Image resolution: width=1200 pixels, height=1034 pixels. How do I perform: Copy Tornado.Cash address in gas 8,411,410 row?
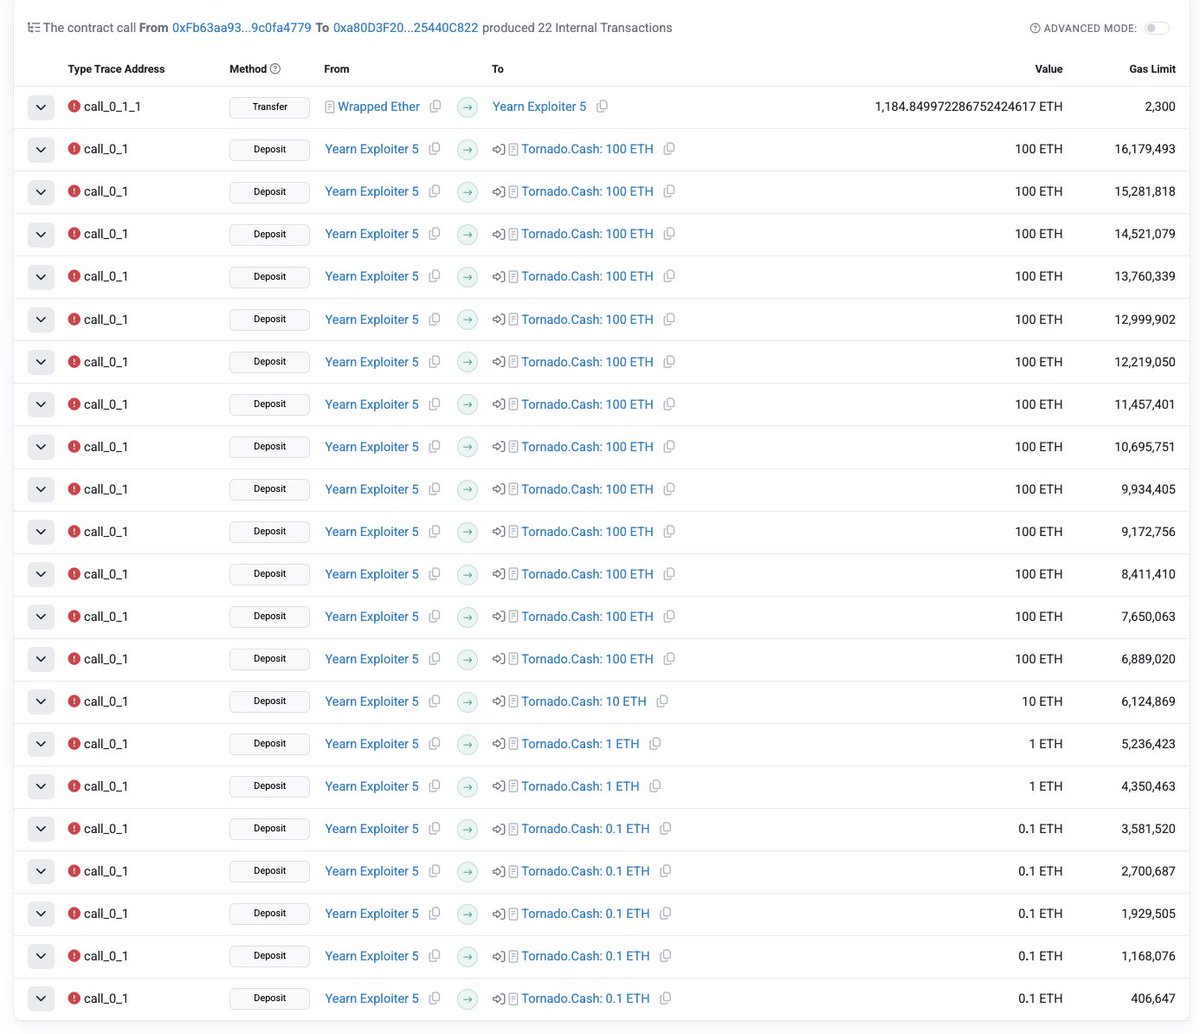pos(669,574)
